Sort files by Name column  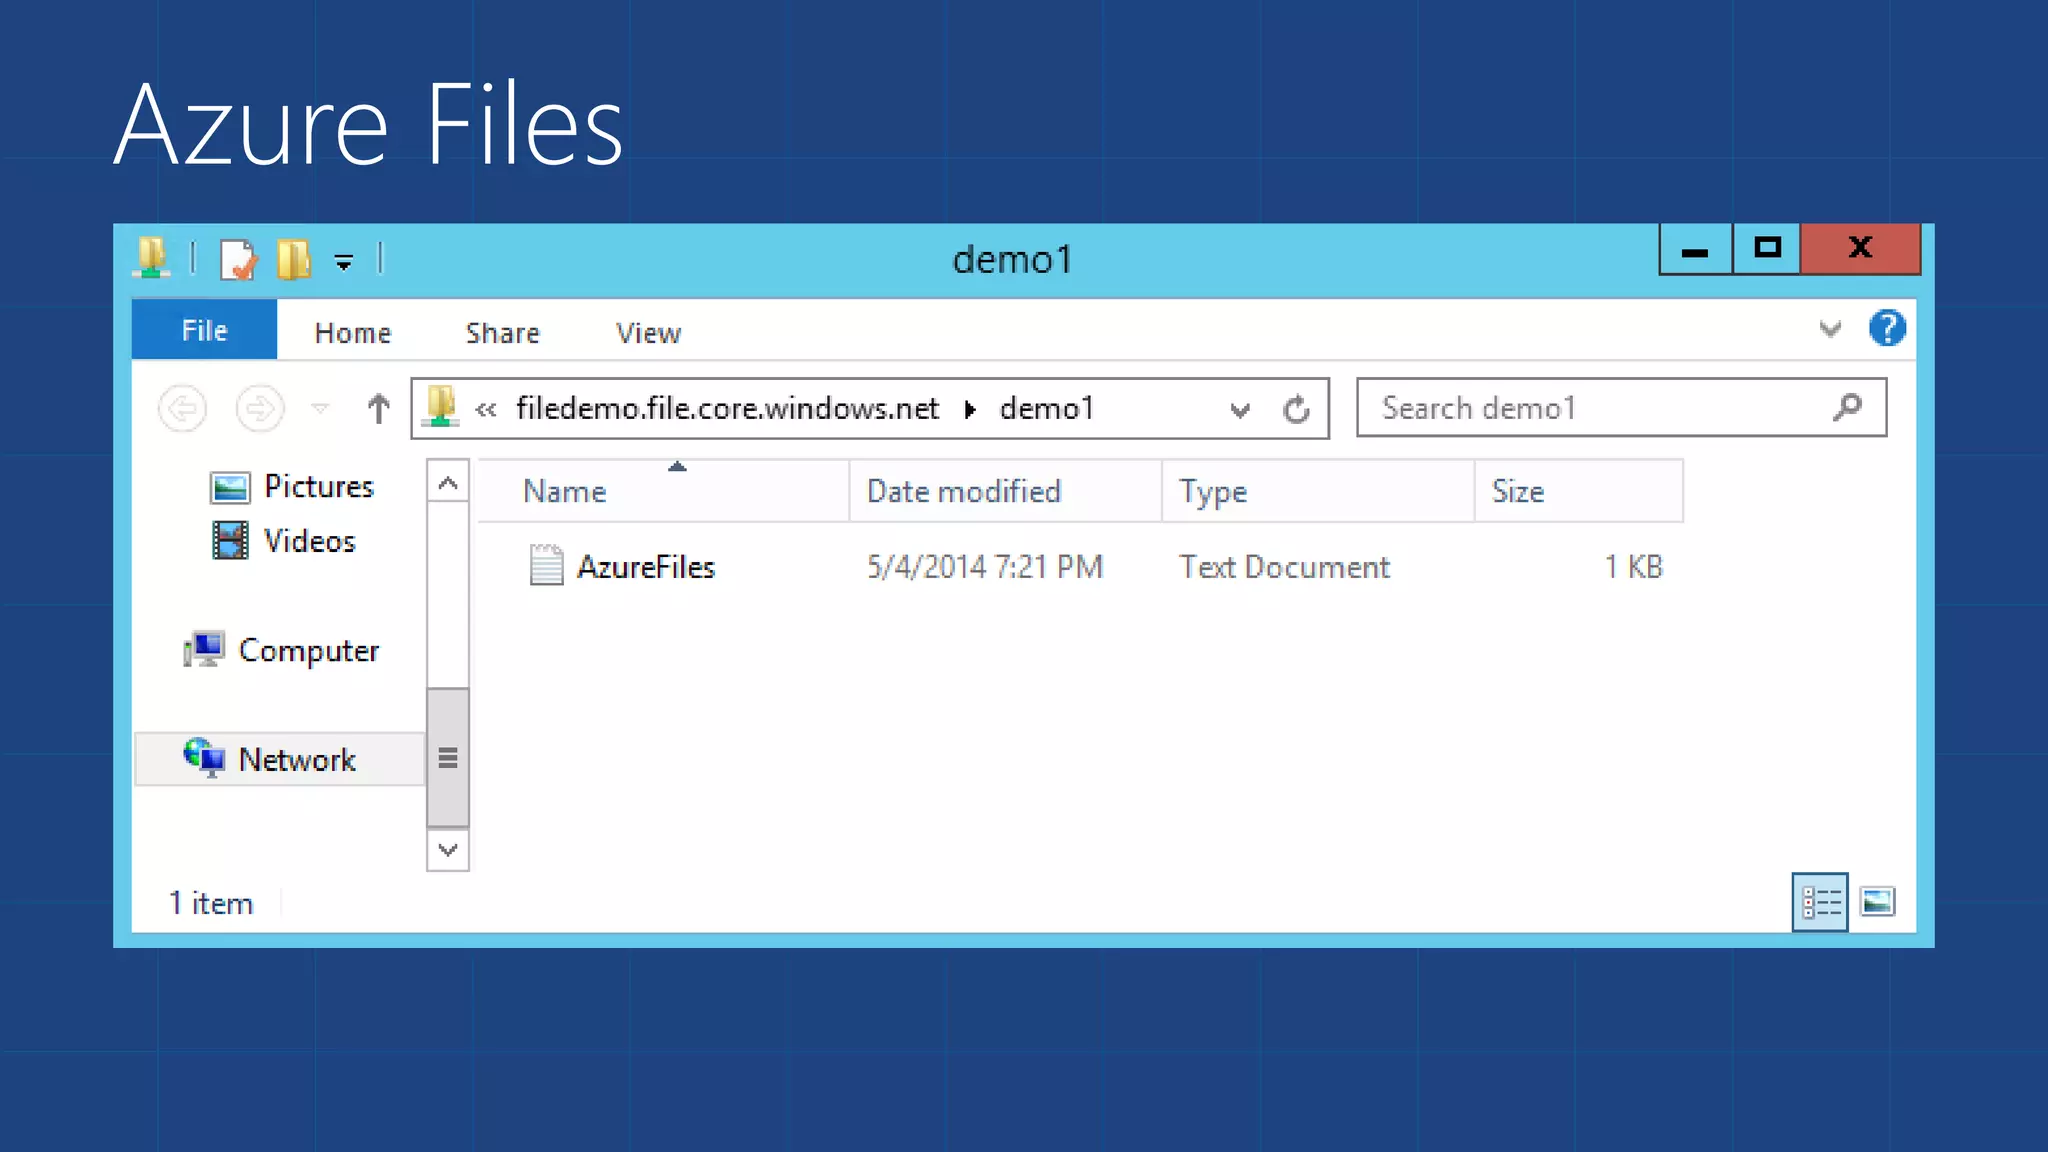point(663,491)
